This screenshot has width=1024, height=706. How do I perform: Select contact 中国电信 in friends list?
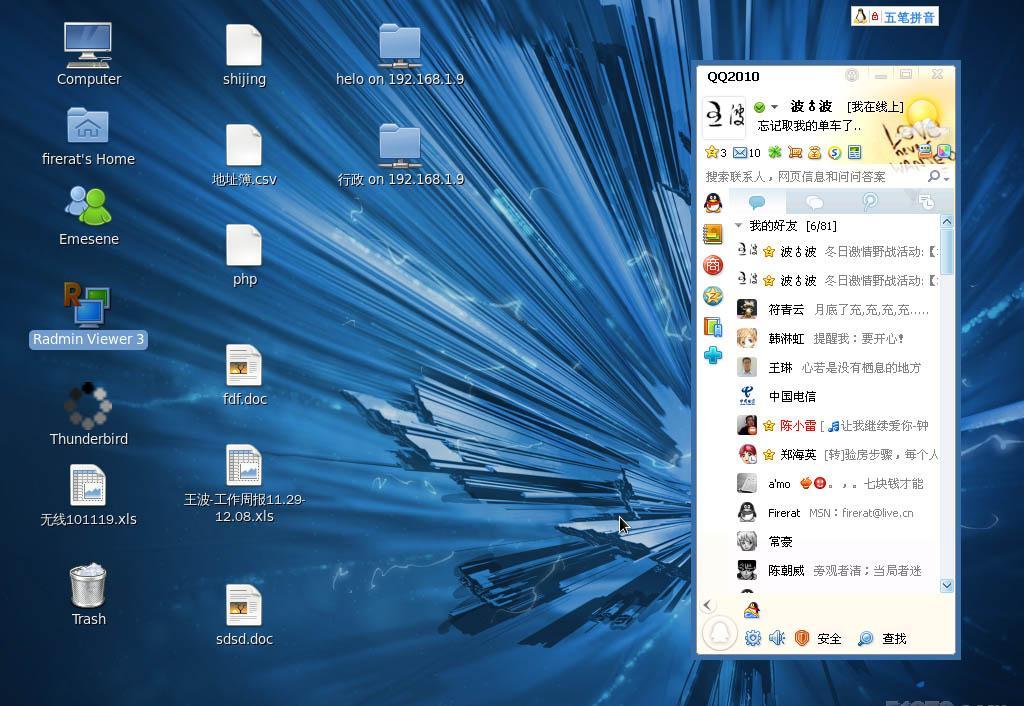click(x=836, y=396)
